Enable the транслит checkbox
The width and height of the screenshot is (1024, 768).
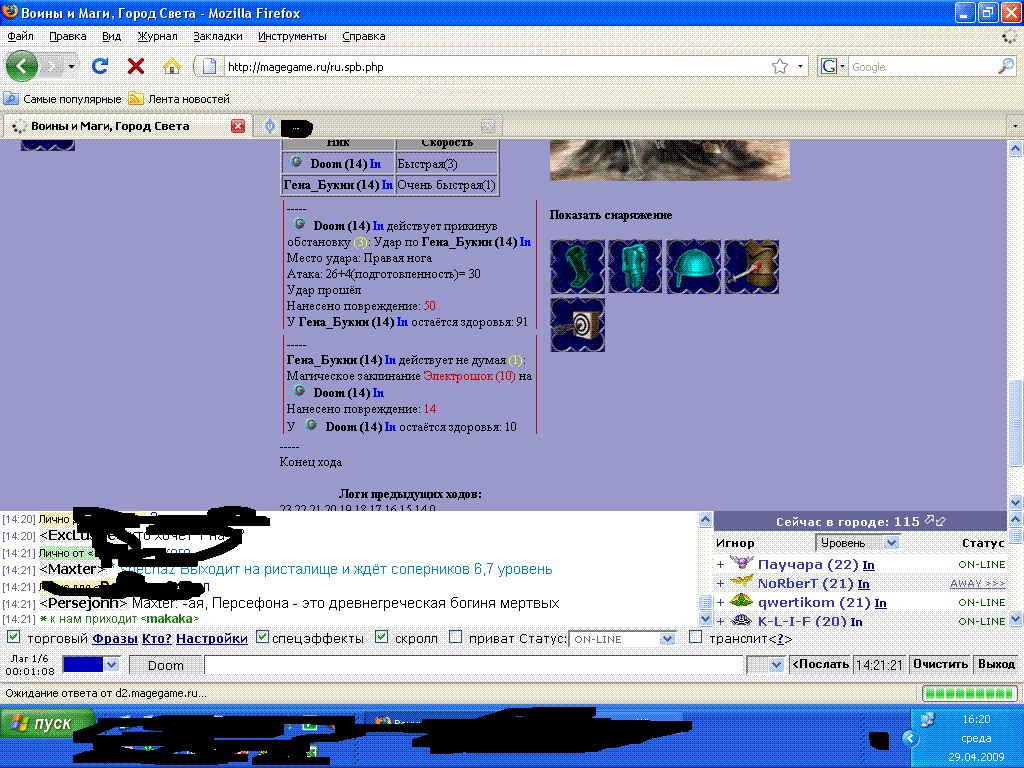click(696, 637)
